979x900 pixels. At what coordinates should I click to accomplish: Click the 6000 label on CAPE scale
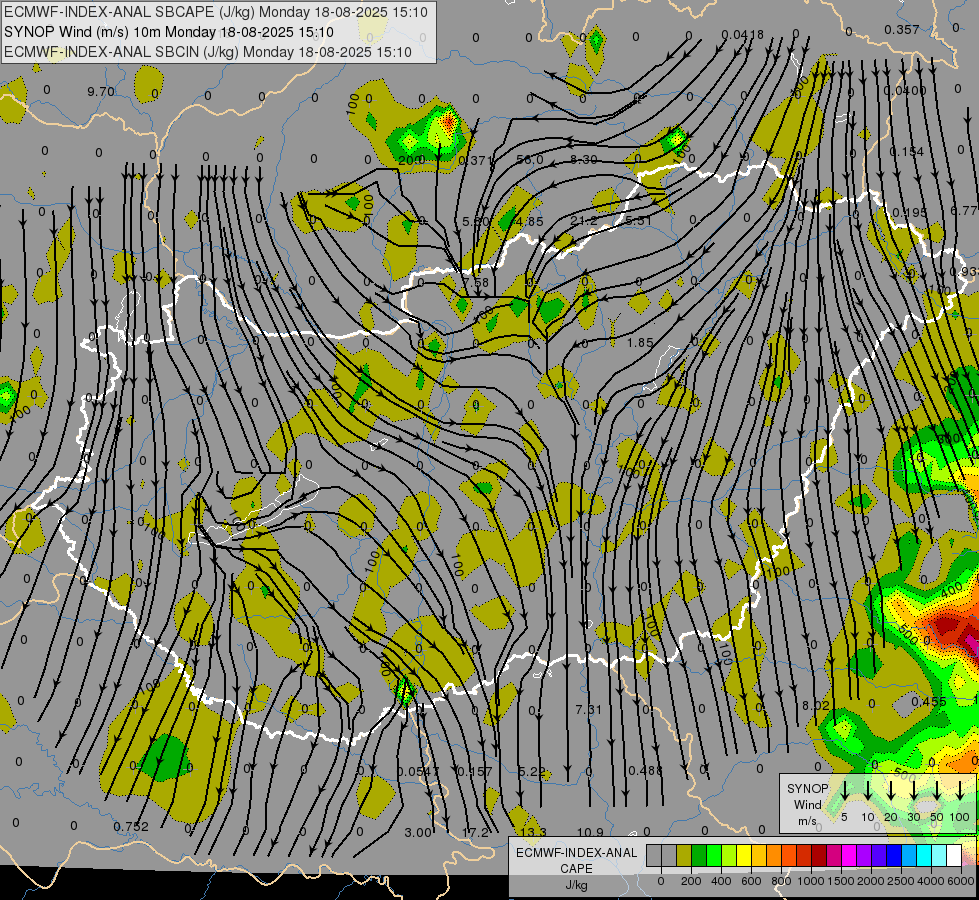click(x=961, y=881)
